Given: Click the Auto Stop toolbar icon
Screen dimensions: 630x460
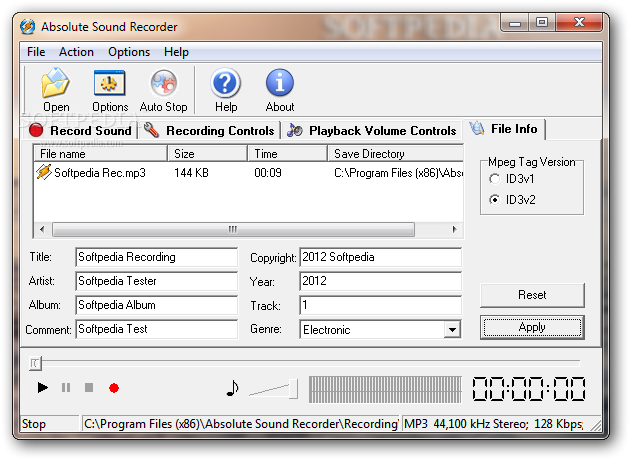Looking at the screenshot, I should tap(164, 83).
